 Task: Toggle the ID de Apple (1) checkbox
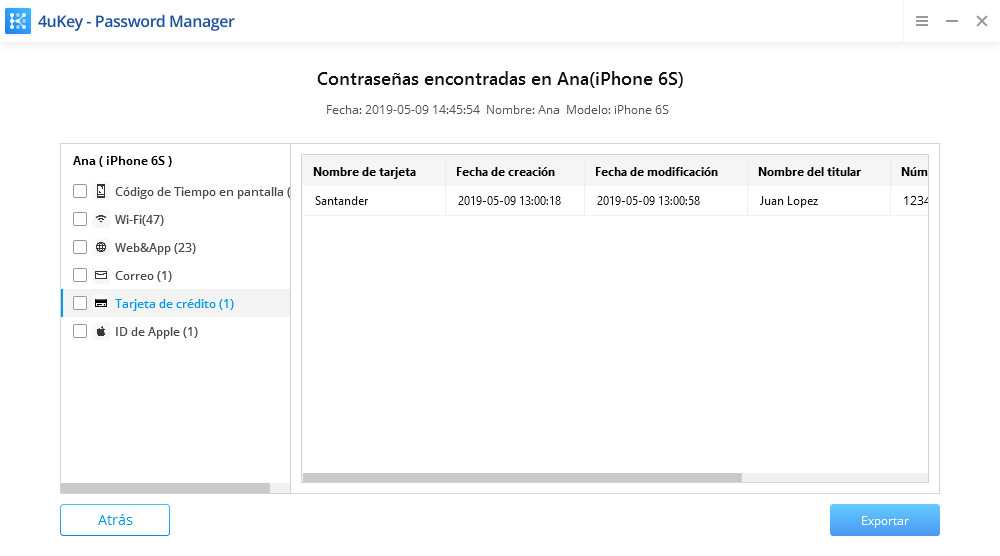80,331
